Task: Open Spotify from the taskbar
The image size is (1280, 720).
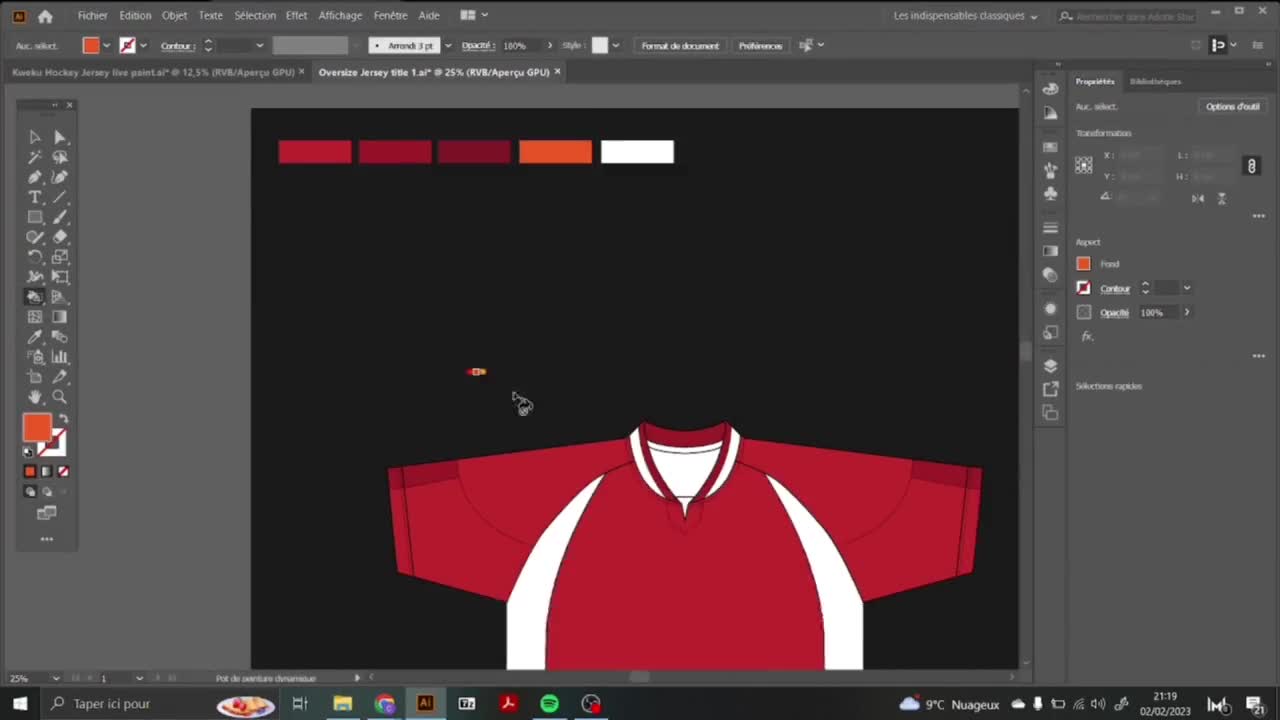Action: [549, 704]
